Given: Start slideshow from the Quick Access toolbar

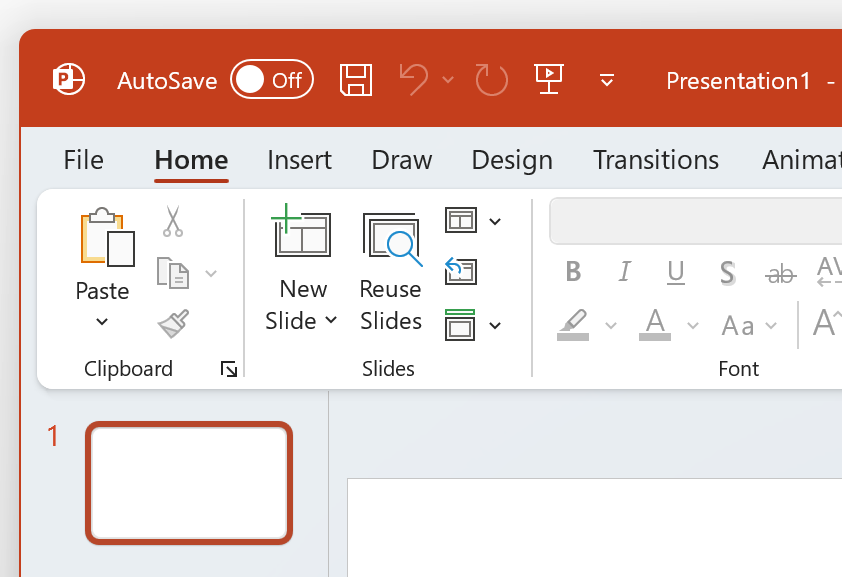Looking at the screenshot, I should (549, 79).
